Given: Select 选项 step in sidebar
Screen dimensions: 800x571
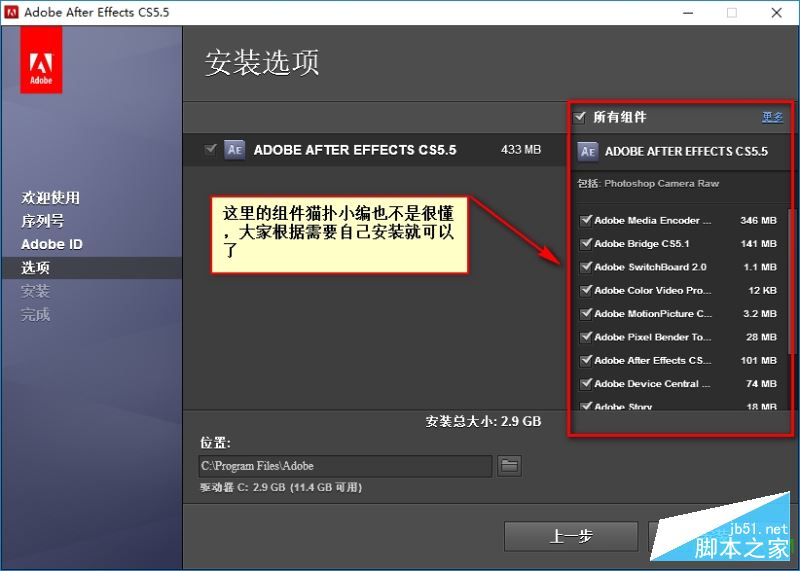Looking at the screenshot, I should pyautogui.click(x=35, y=267).
